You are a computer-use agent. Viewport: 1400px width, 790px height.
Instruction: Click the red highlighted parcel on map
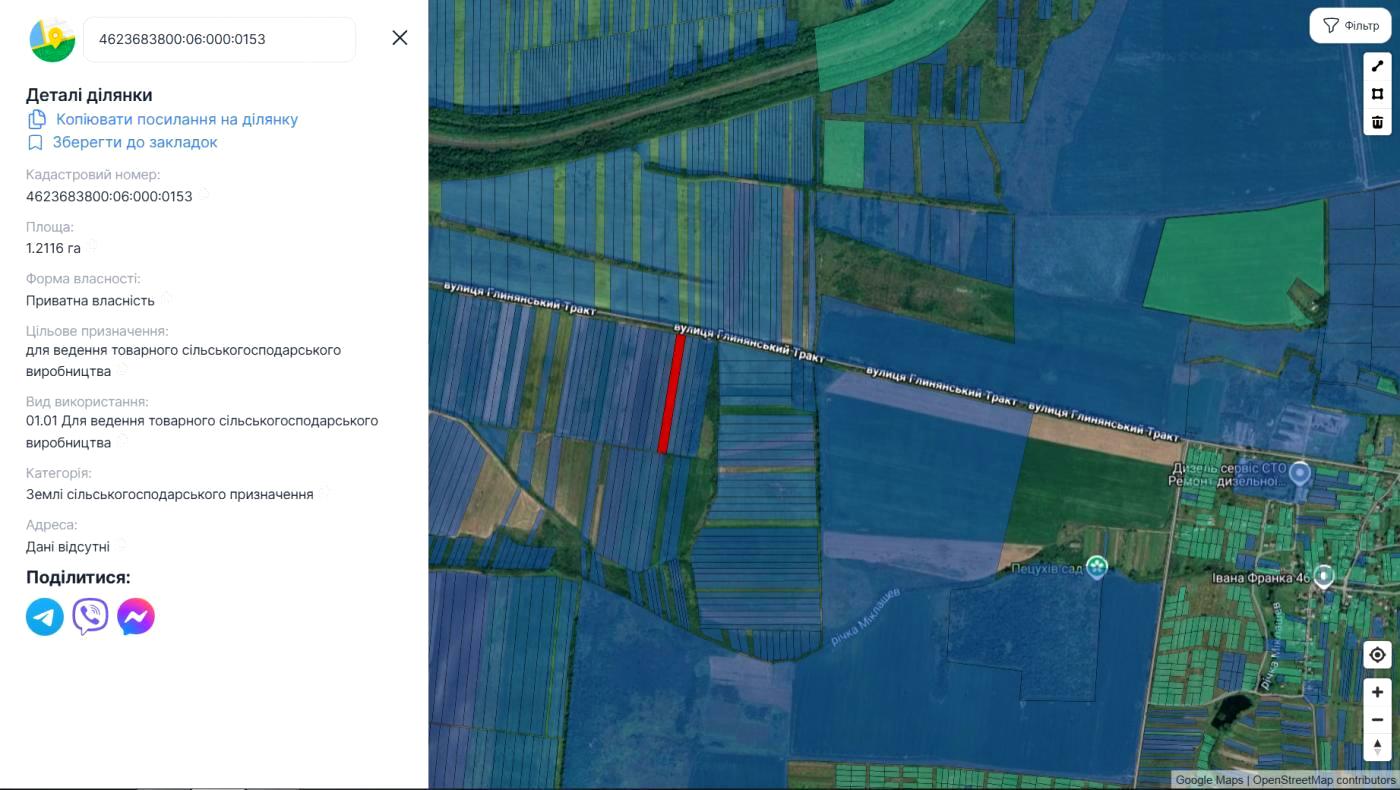click(x=672, y=393)
